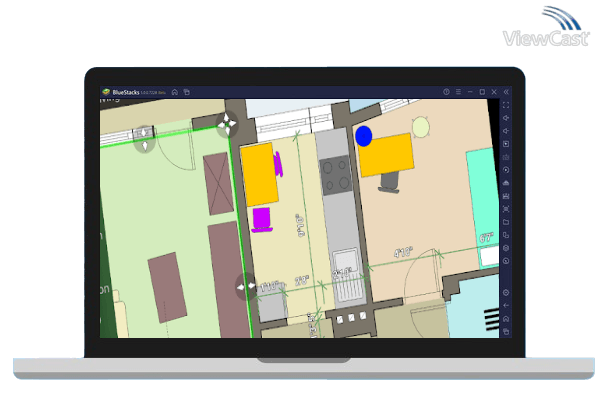The height and width of the screenshot is (414, 602).
Task: Click the four-way move handle at wall corner
Action: [227, 124]
